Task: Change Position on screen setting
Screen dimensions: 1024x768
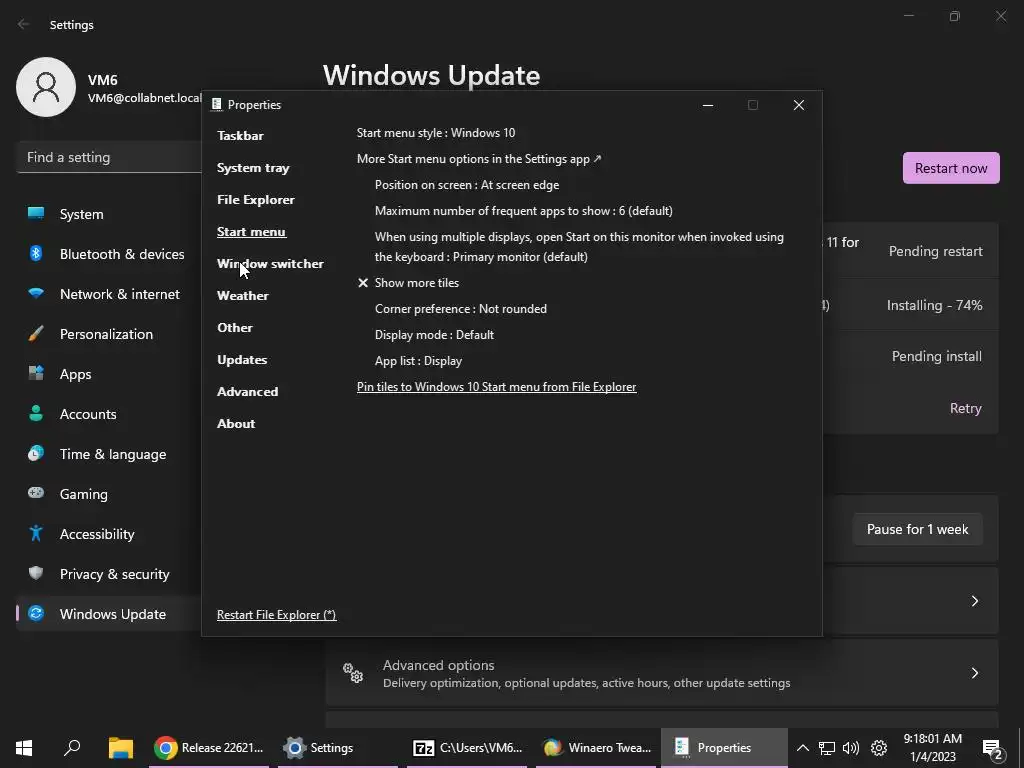Action: pos(467,185)
